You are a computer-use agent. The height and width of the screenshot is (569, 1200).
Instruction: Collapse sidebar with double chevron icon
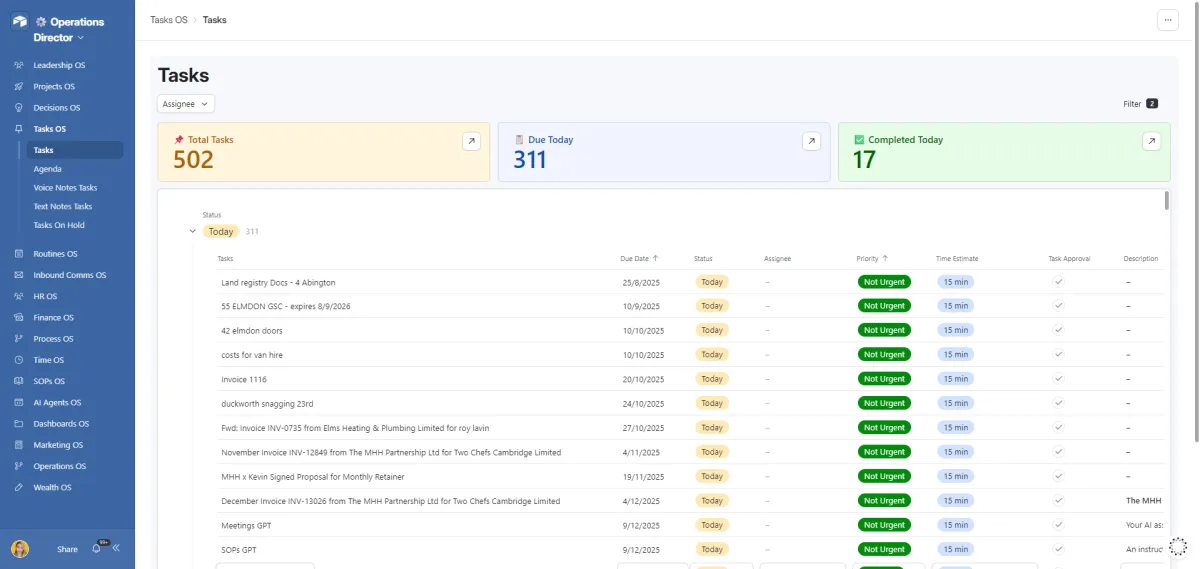click(x=116, y=548)
